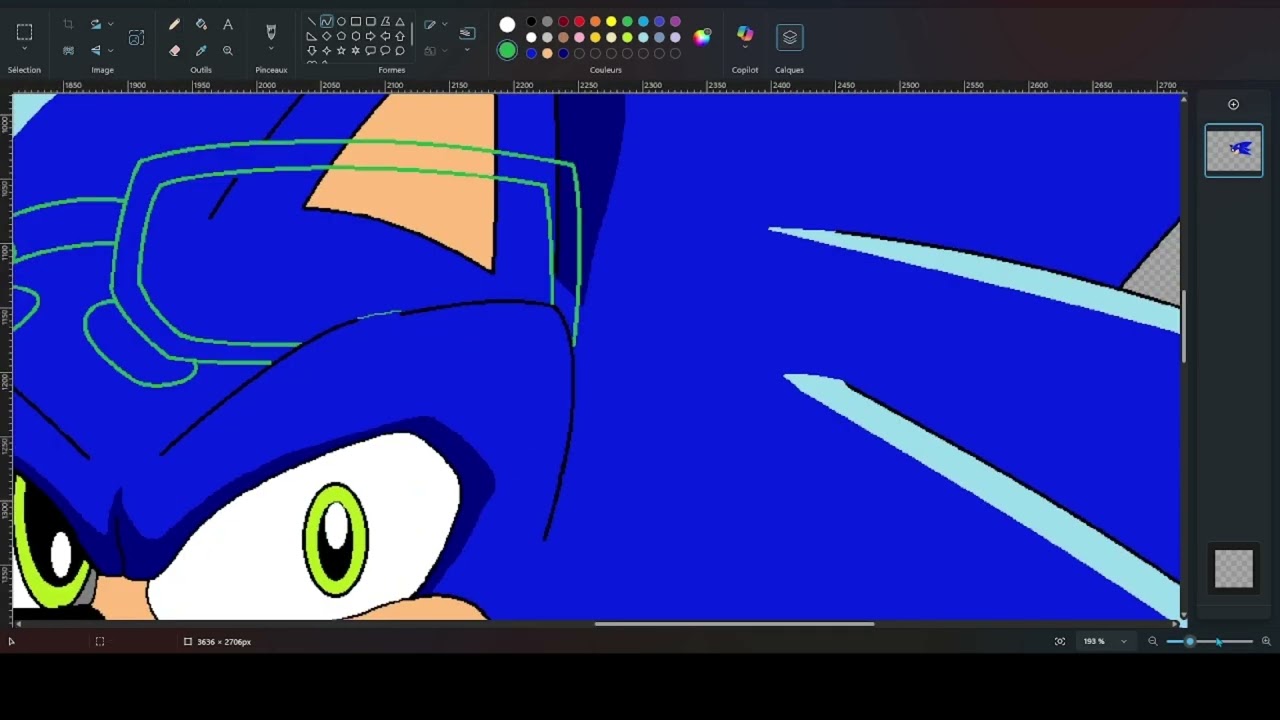Select primary color white circle

(507, 24)
